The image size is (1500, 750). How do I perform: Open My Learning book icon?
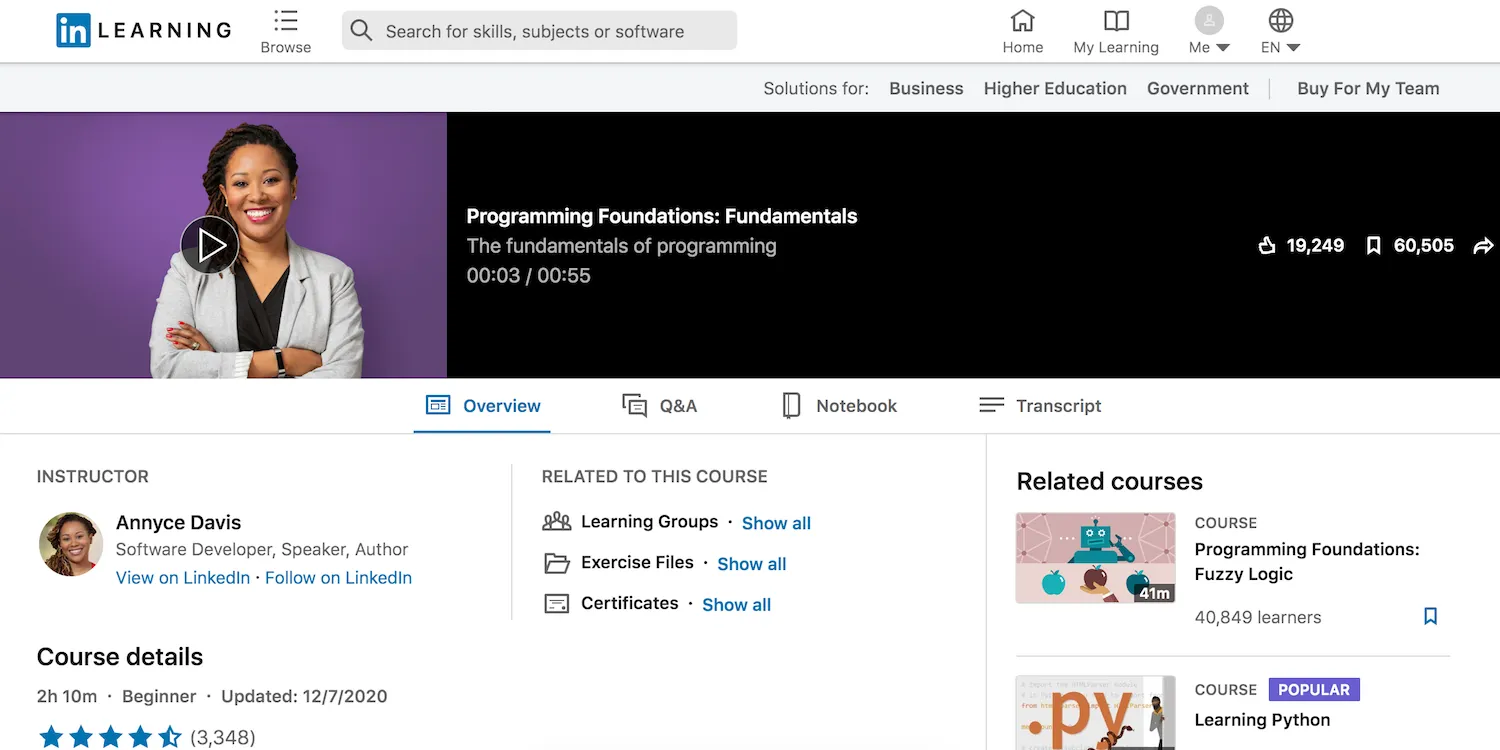click(x=1116, y=21)
